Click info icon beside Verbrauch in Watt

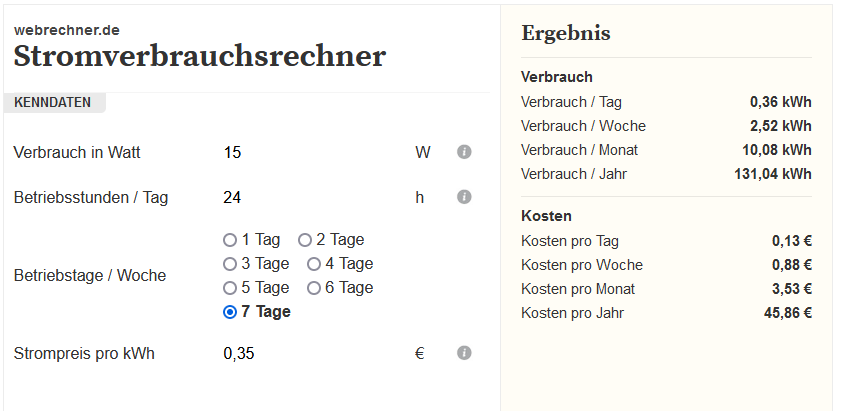click(x=464, y=152)
